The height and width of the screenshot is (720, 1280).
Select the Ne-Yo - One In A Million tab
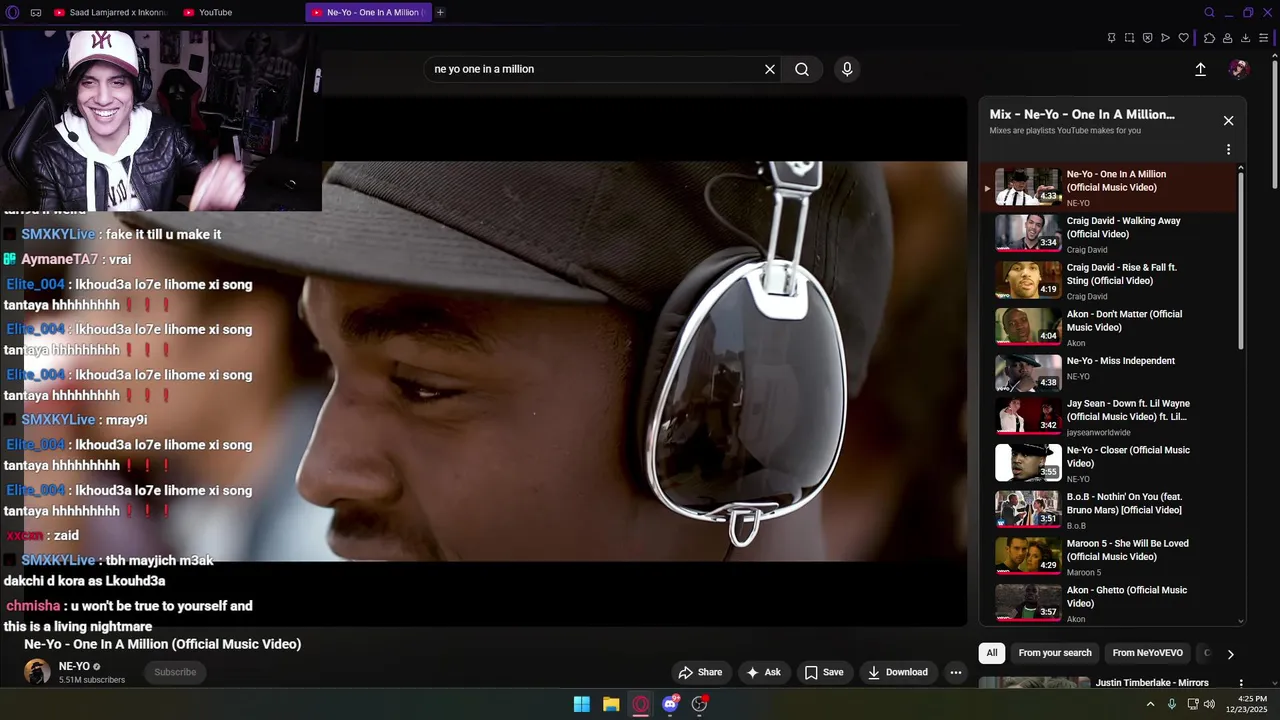coord(367,13)
